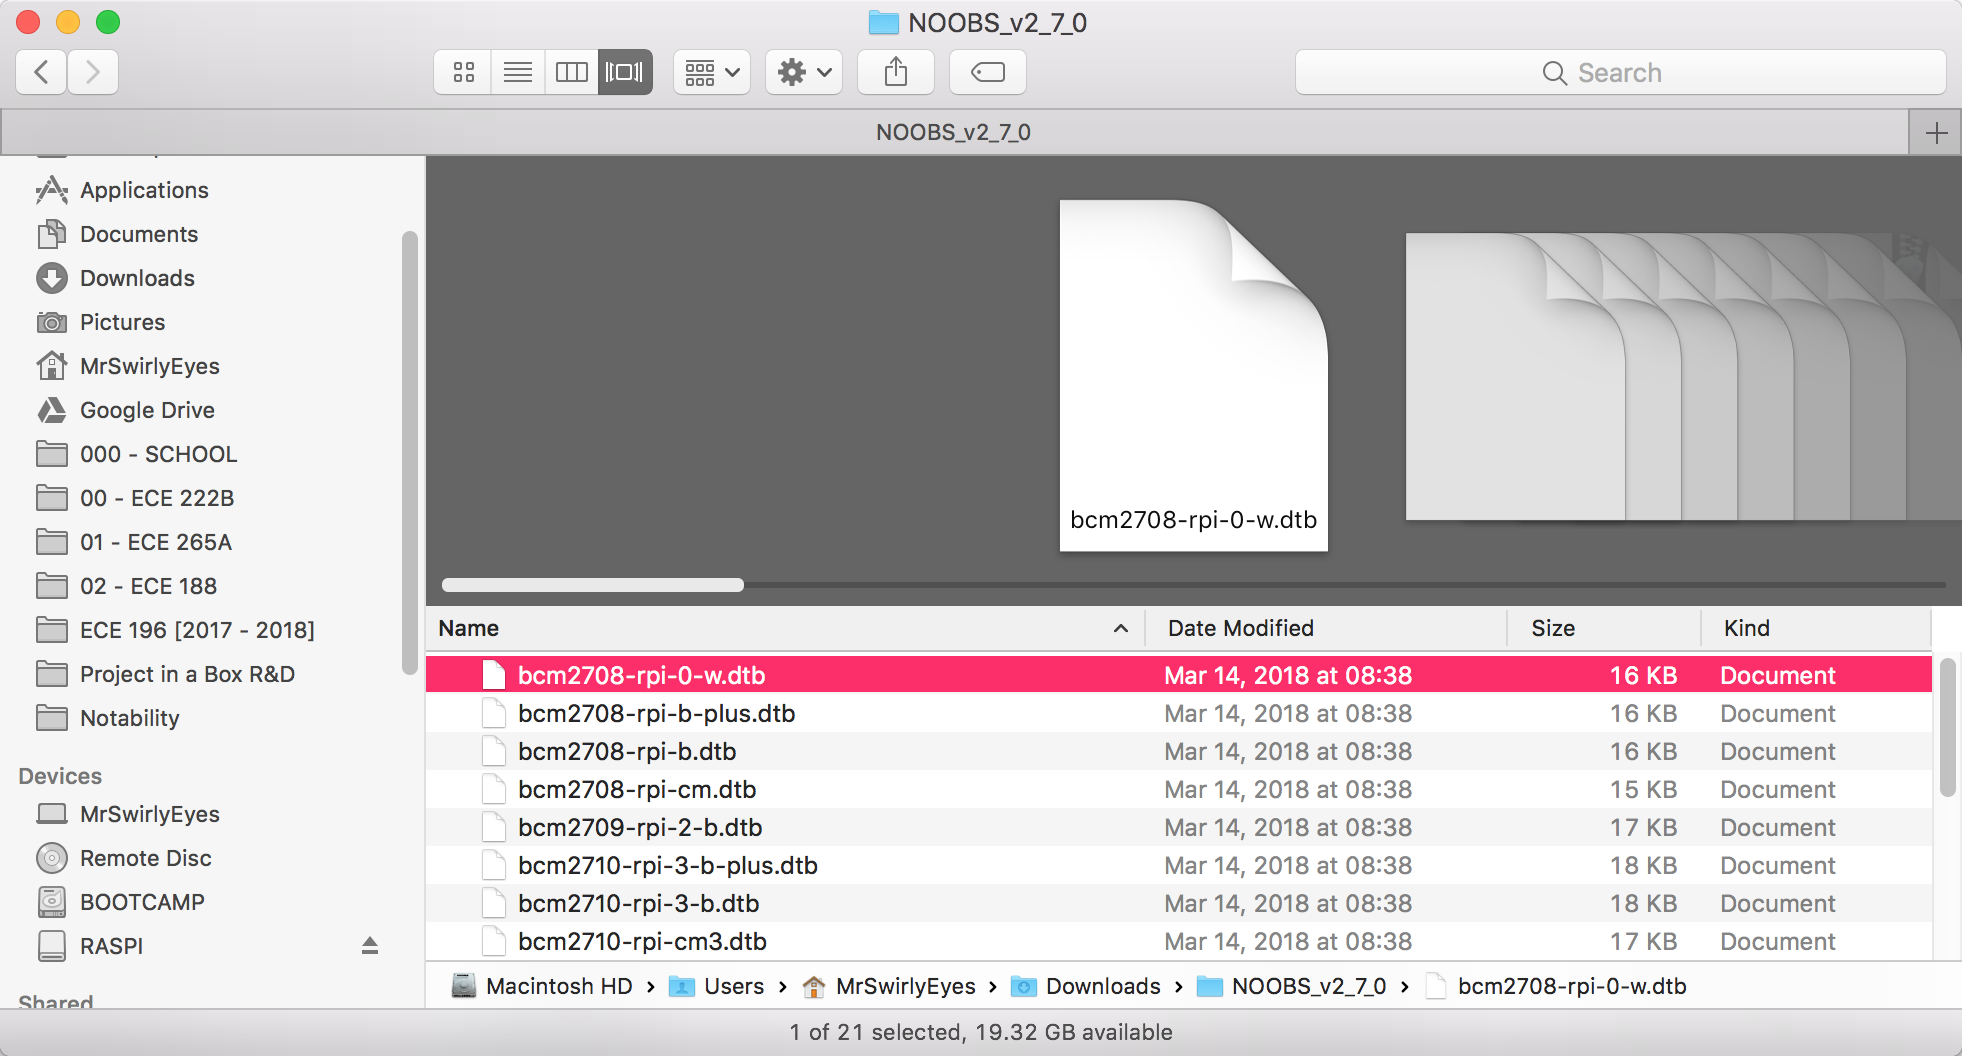Open the item arrangement dropdown
Image resolution: width=1962 pixels, height=1056 pixels.
coord(711,72)
